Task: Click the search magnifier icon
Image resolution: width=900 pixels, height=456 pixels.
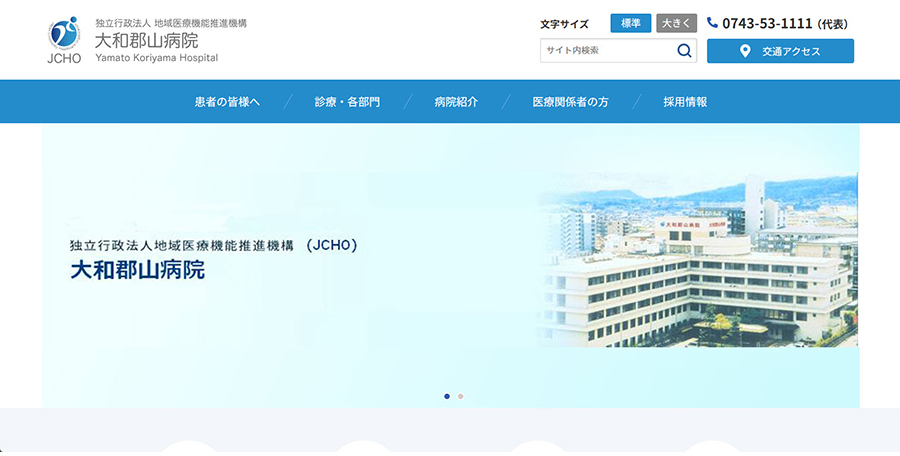Action: click(x=684, y=51)
